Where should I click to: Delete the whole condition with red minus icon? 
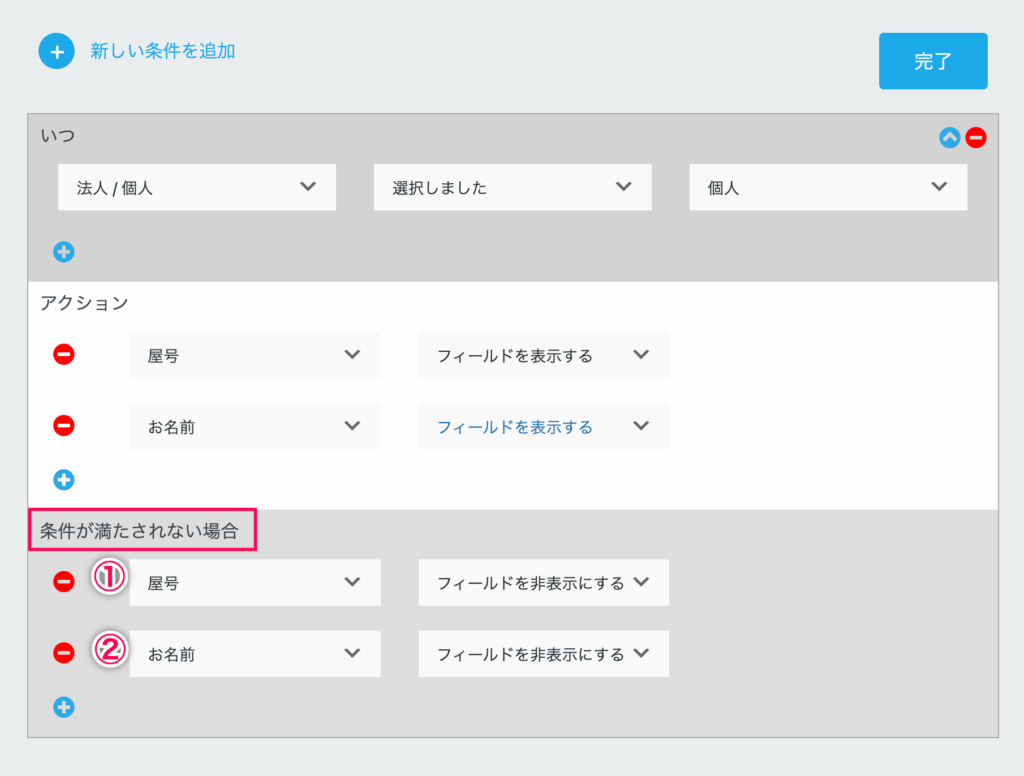pos(976,137)
